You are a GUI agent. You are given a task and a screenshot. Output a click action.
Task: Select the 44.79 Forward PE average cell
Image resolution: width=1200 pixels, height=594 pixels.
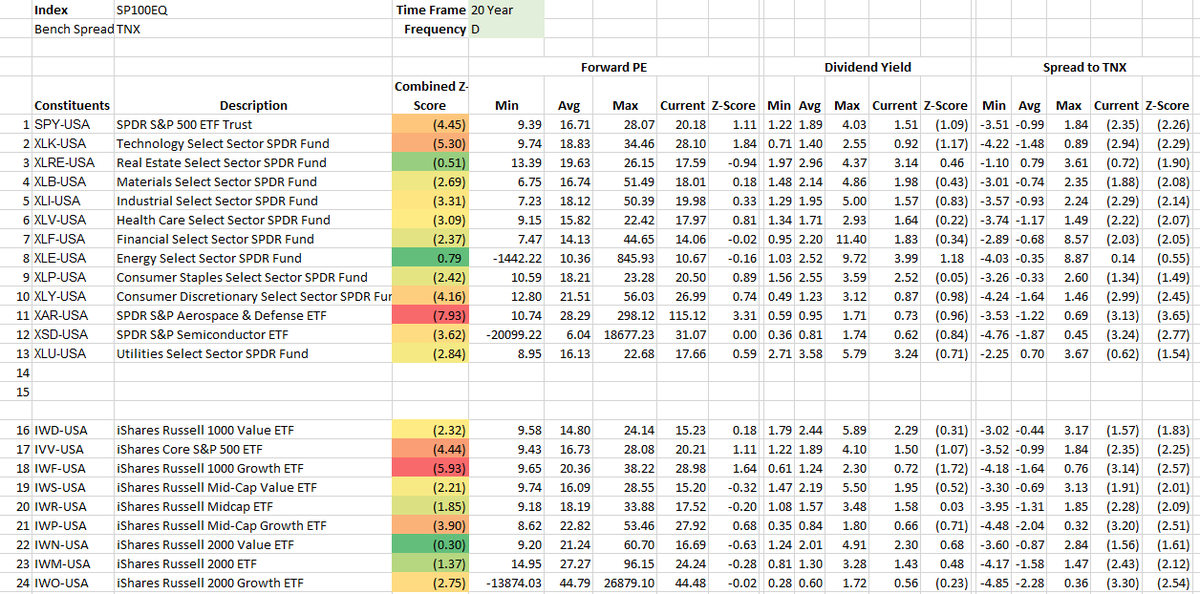pos(571,581)
